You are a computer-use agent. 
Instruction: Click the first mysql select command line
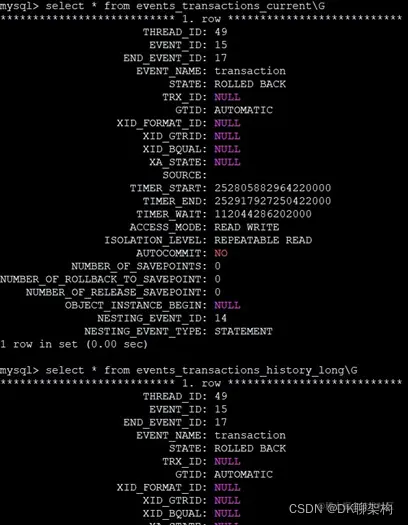pyautogui.click(x=162, y=6)
